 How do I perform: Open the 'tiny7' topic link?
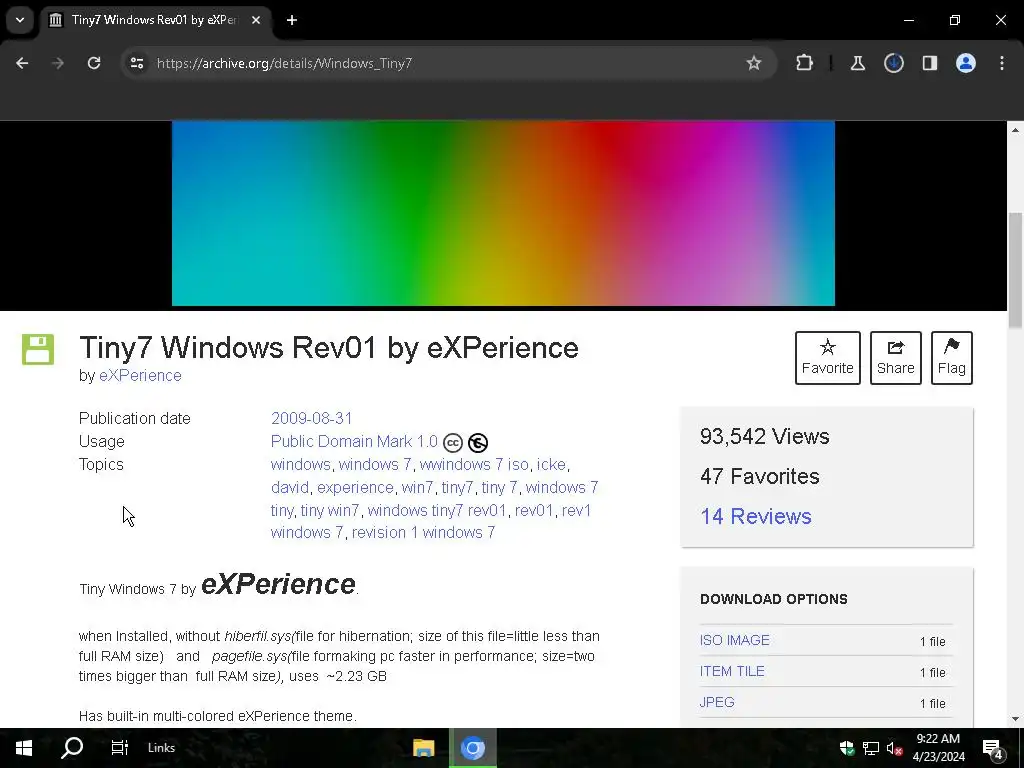[x=457, y=487]
